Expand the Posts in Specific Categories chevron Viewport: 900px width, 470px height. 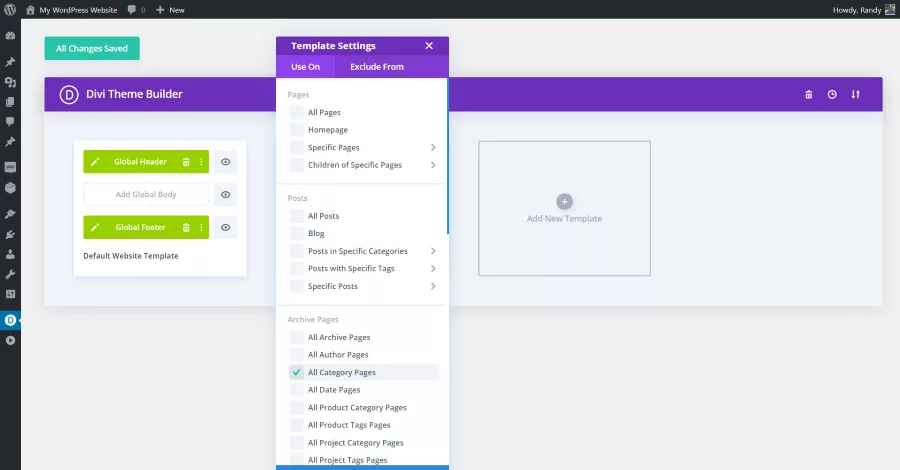(x=433, y=251)
